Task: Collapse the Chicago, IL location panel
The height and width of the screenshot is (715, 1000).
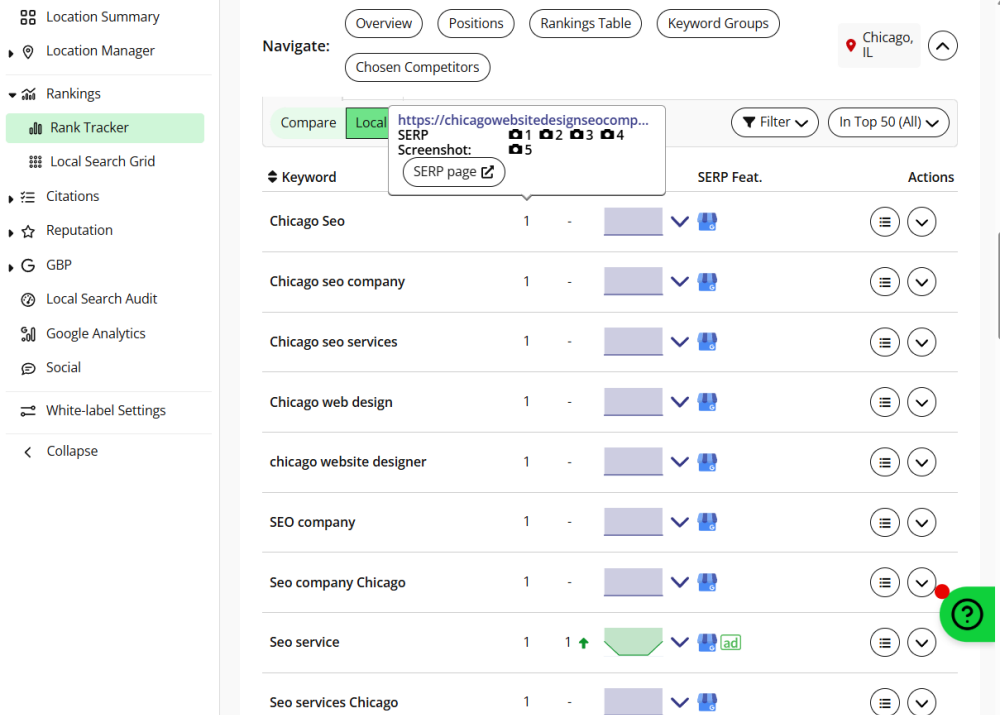Action: pyautogui.click(x=942, y=45)
